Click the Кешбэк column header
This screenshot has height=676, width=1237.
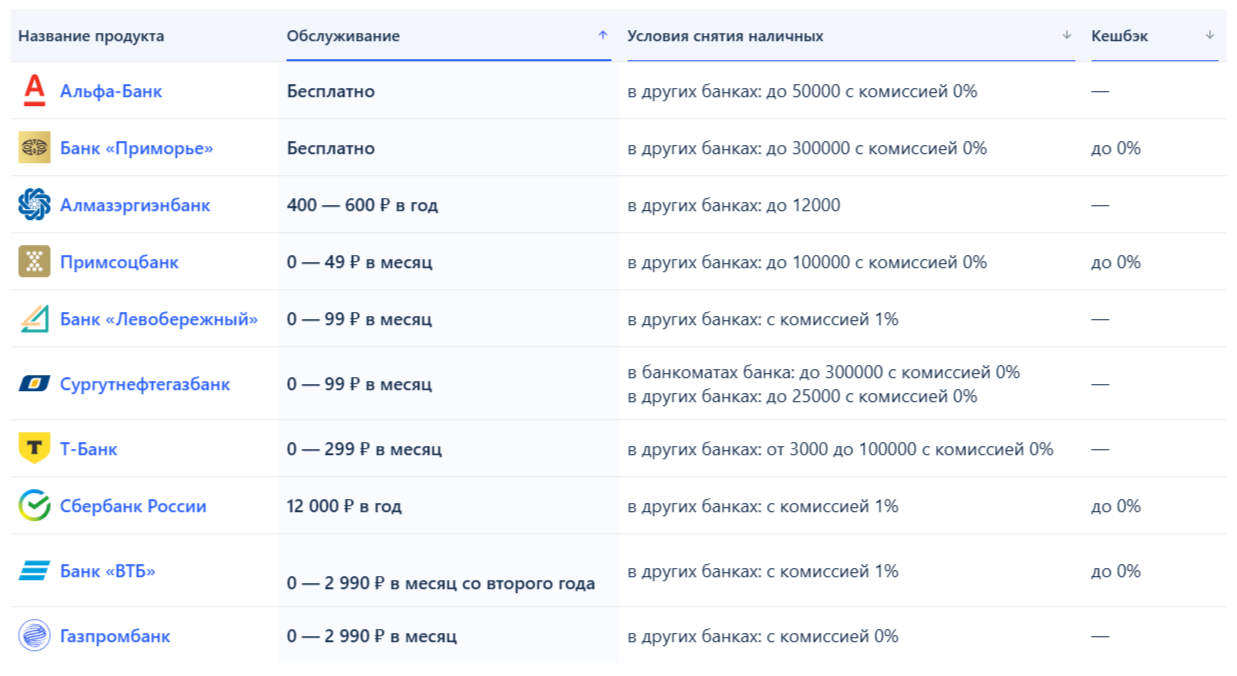pyautogui.click(x=1119, y=36)
